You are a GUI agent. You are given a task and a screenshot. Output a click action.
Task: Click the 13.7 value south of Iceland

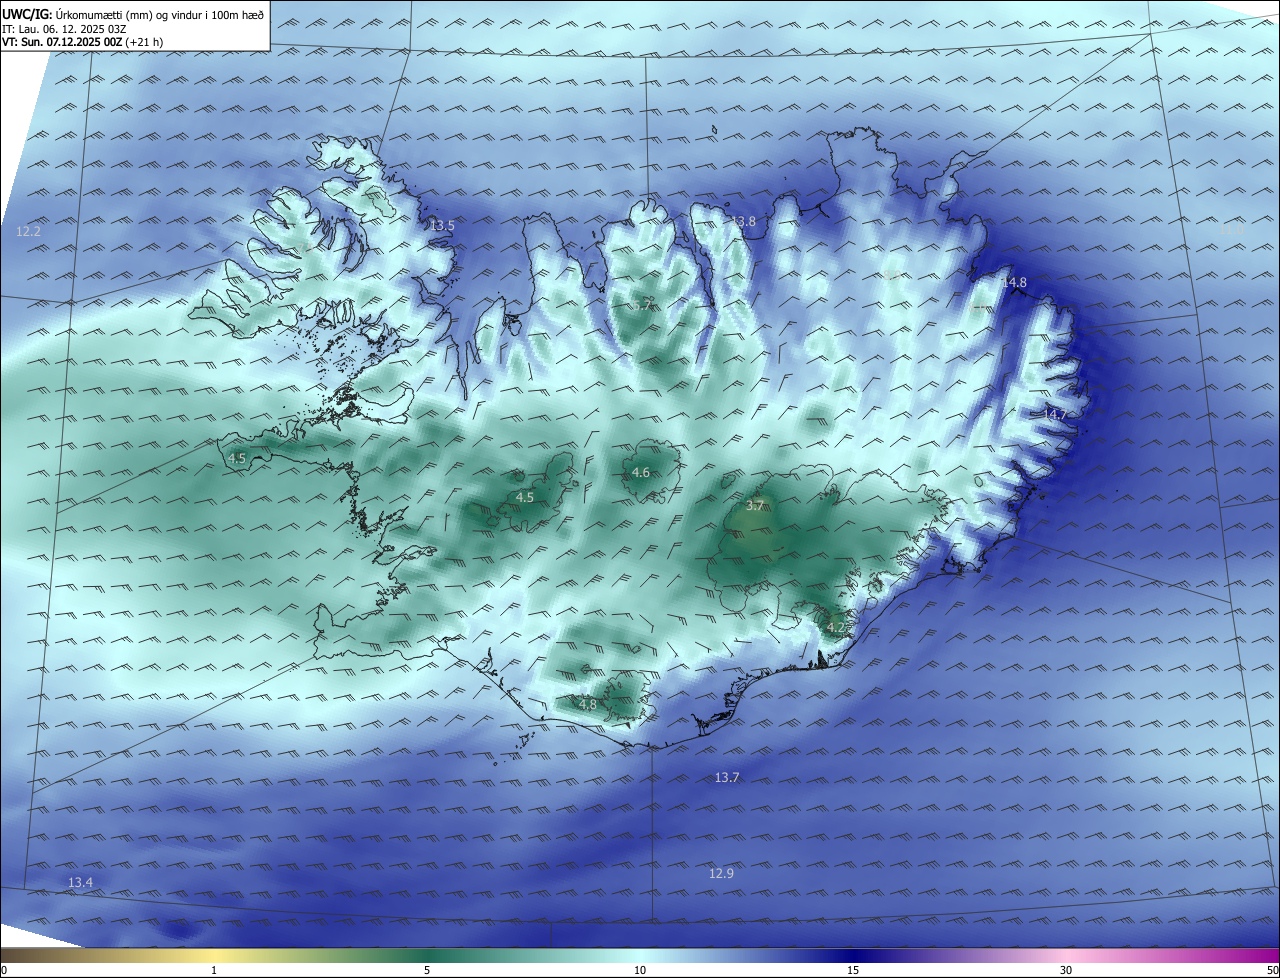point(727,777)
